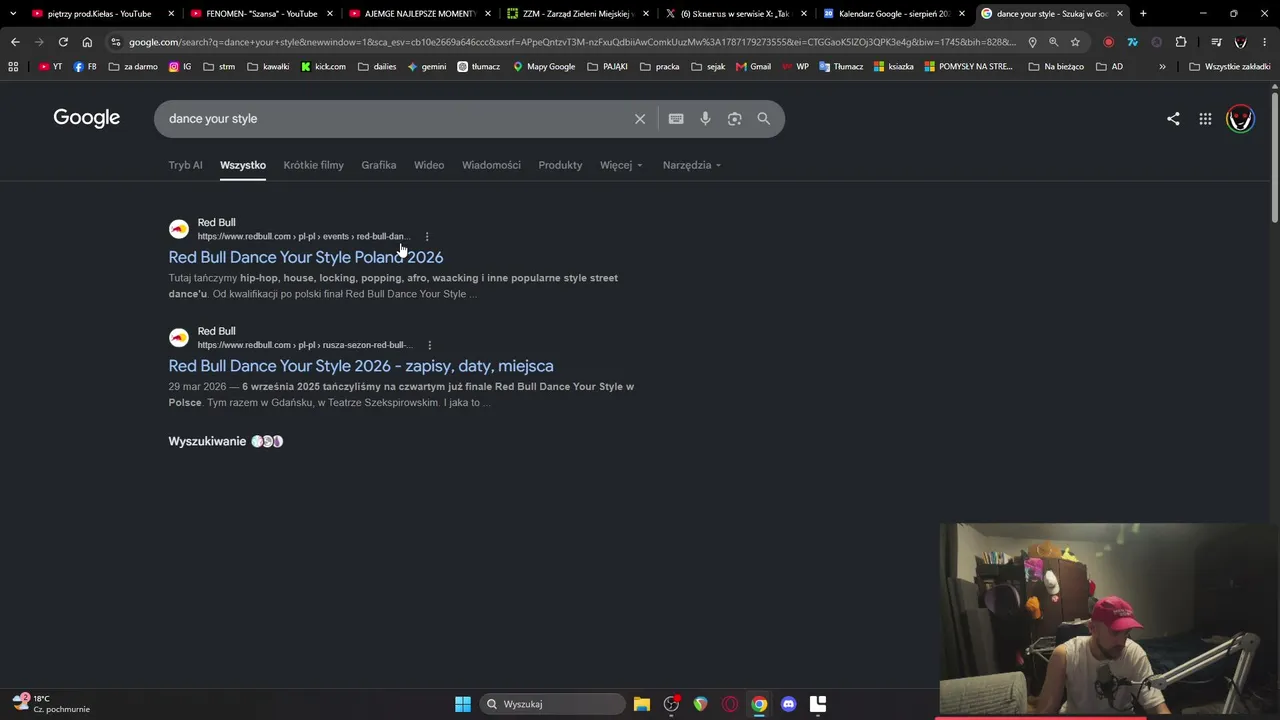Open the on-screen keyboard input tool
1280x720 pixels.
coord(676,119)
